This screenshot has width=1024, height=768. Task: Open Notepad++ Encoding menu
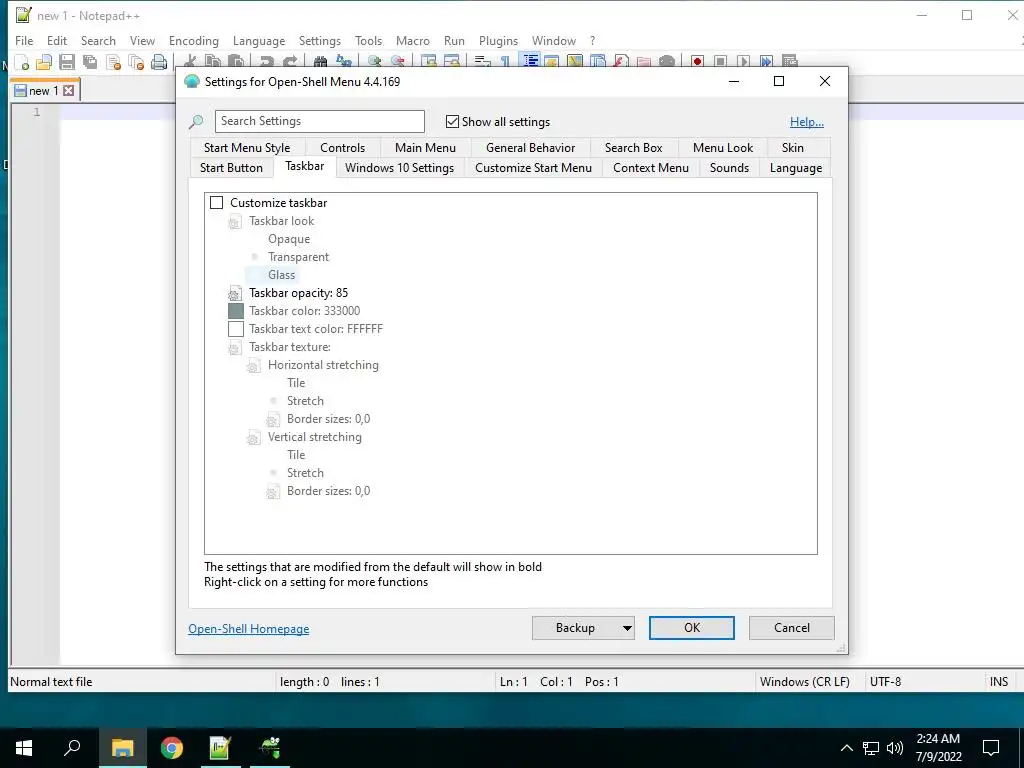click(194, 40)
